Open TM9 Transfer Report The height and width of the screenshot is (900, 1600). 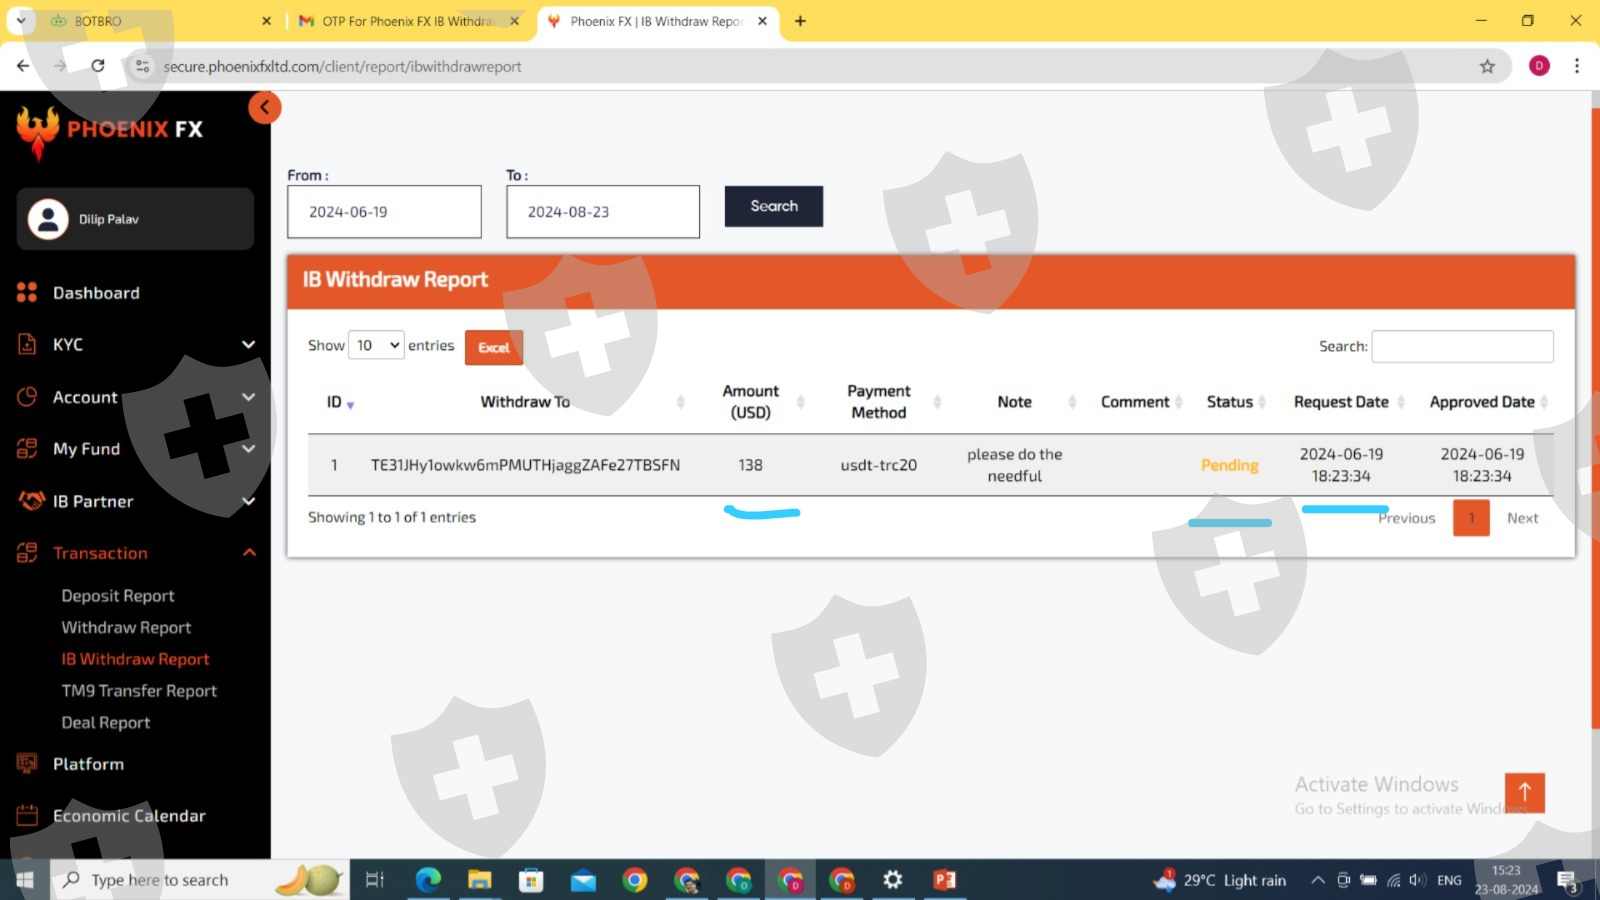coord(139,691)
